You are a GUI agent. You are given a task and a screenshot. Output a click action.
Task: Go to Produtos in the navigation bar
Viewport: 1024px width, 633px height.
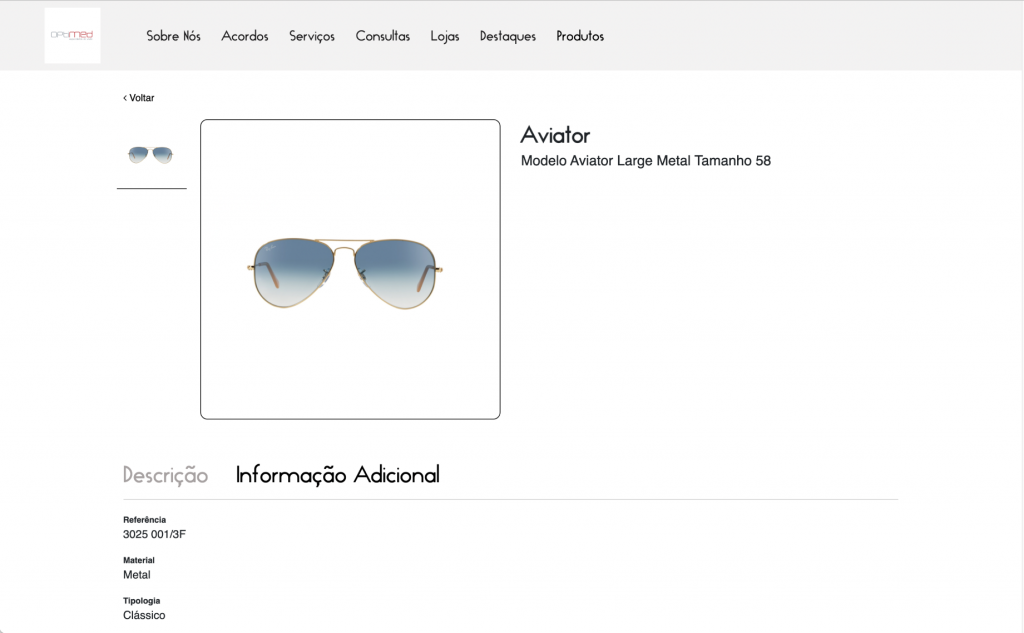580,36
